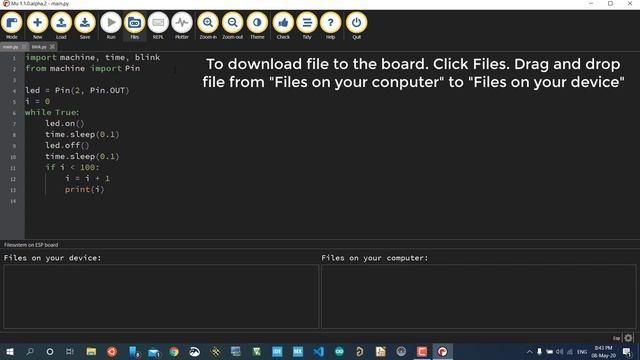Show hidden system tray icons

(529, 351)
